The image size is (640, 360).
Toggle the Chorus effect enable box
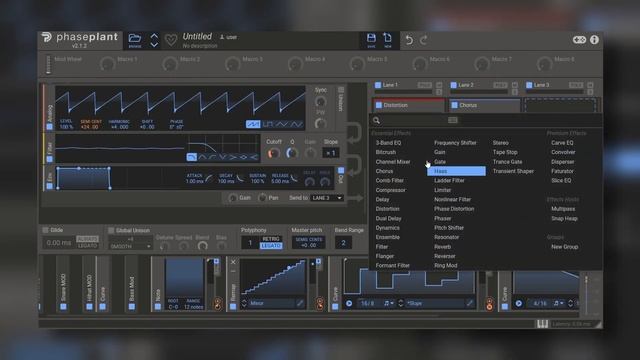coord(454,105)
